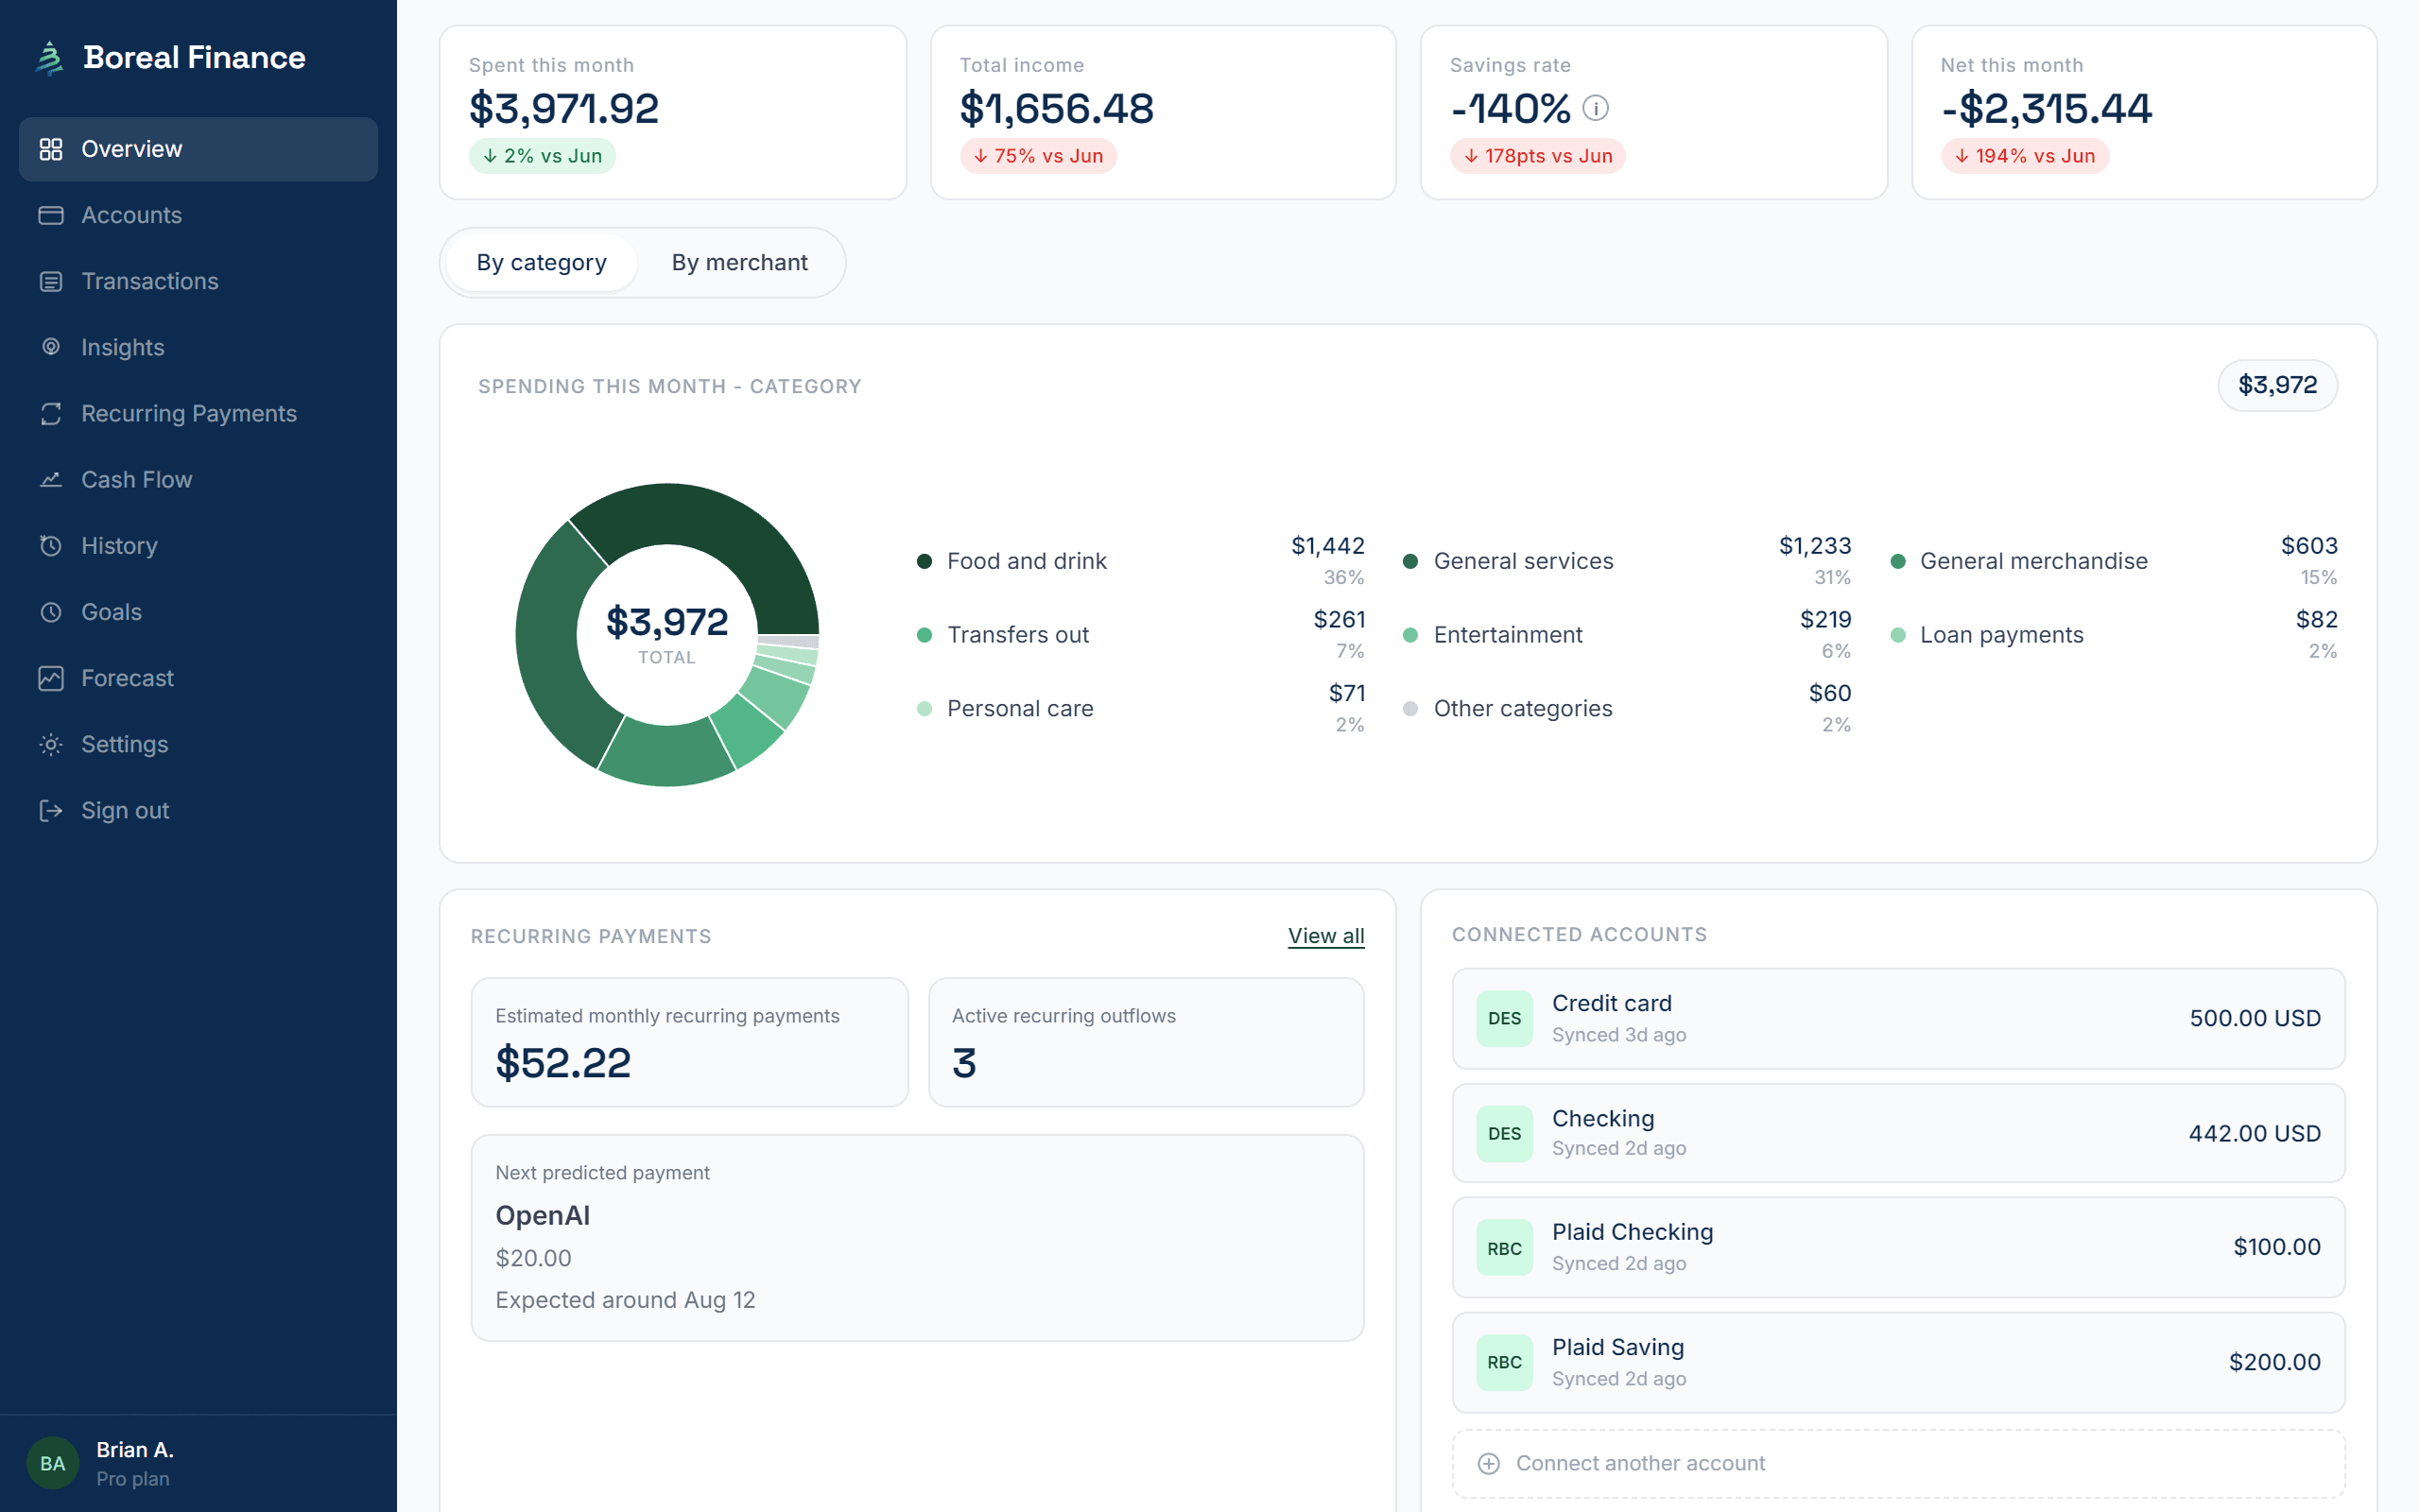Open the Overview page
Screen dimensions: 2420x1512
[x=198, y=149]
